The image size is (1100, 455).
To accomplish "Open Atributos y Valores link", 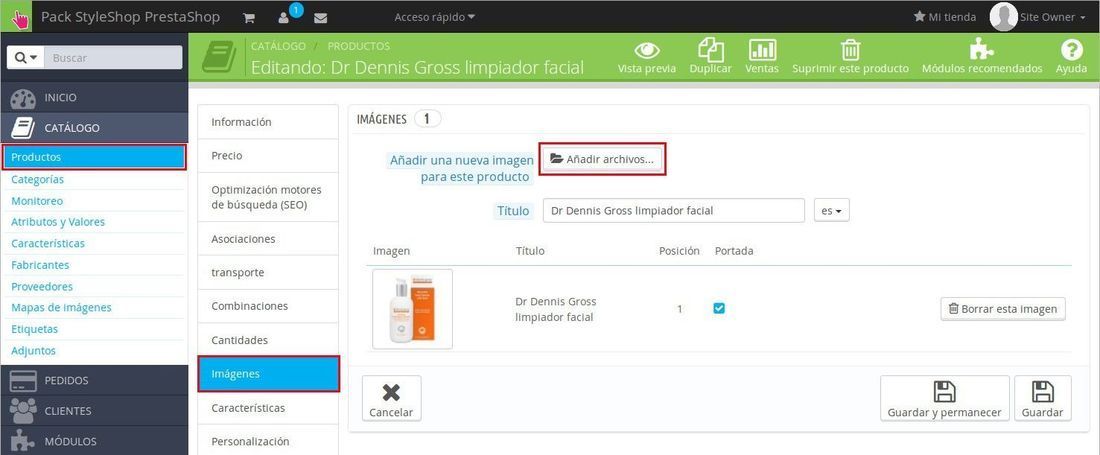I will (58, 222).
